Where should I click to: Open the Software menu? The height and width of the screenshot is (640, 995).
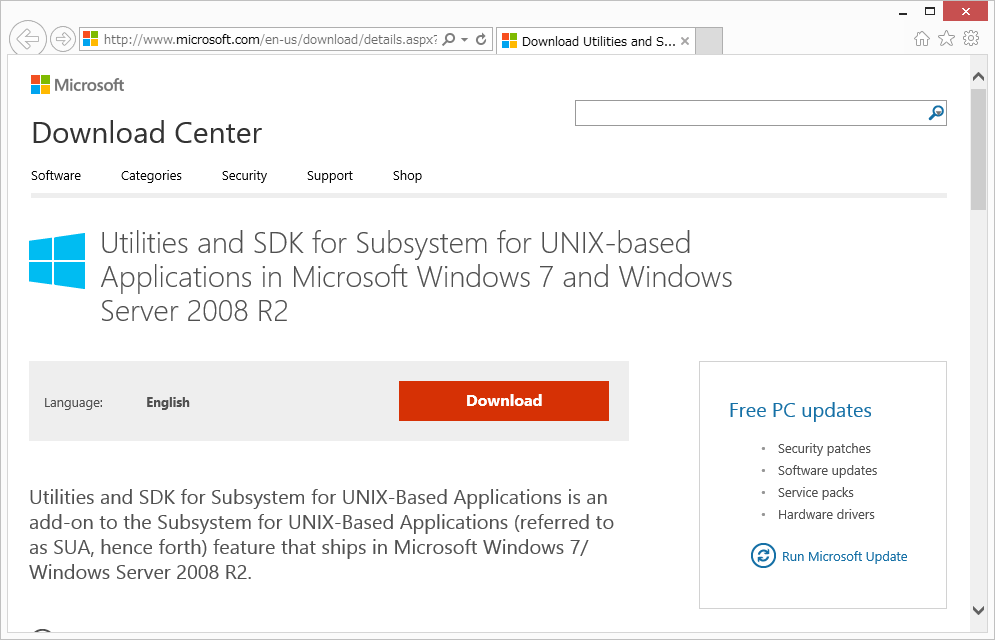[56, 176]
